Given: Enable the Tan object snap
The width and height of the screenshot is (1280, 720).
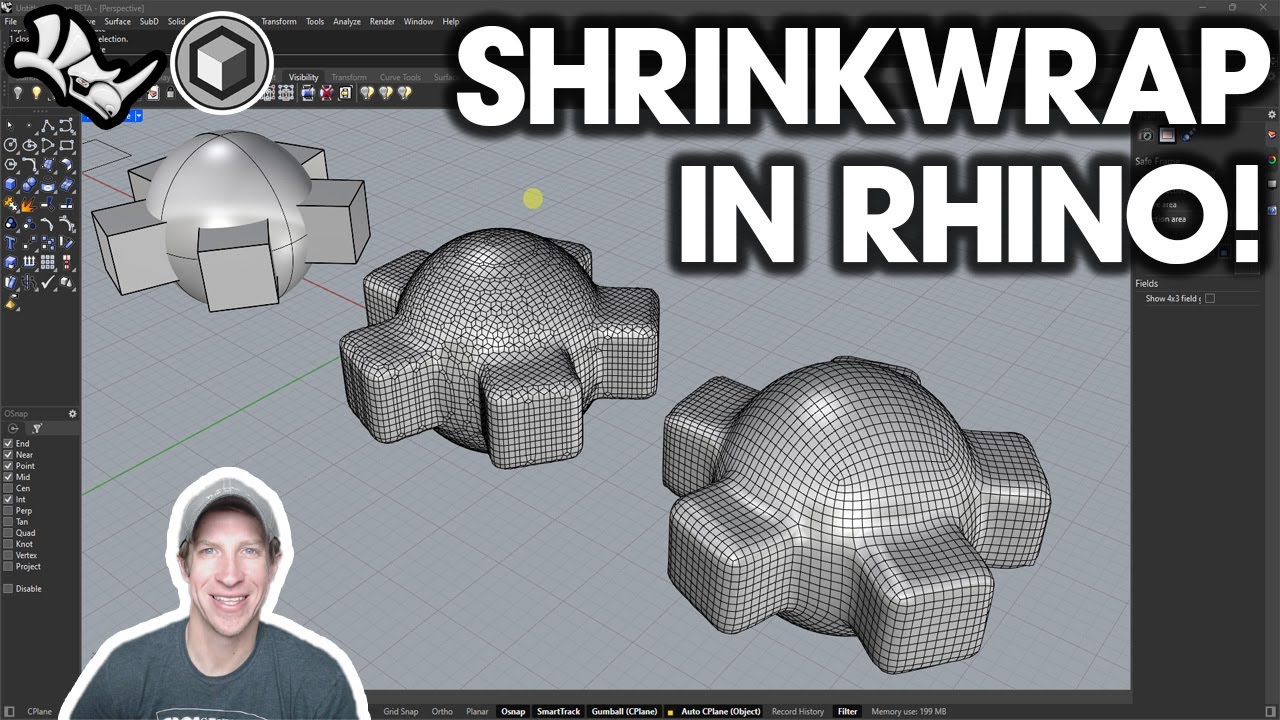Looking at the screenshot, I should coord(8,521).
